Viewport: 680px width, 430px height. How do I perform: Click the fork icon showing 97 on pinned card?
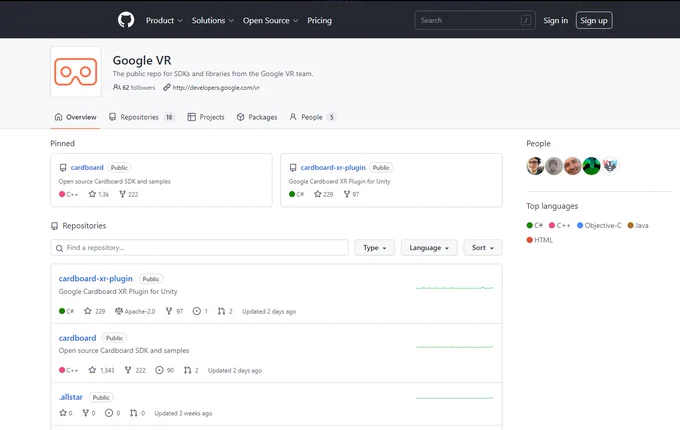[x=347, y=194]
